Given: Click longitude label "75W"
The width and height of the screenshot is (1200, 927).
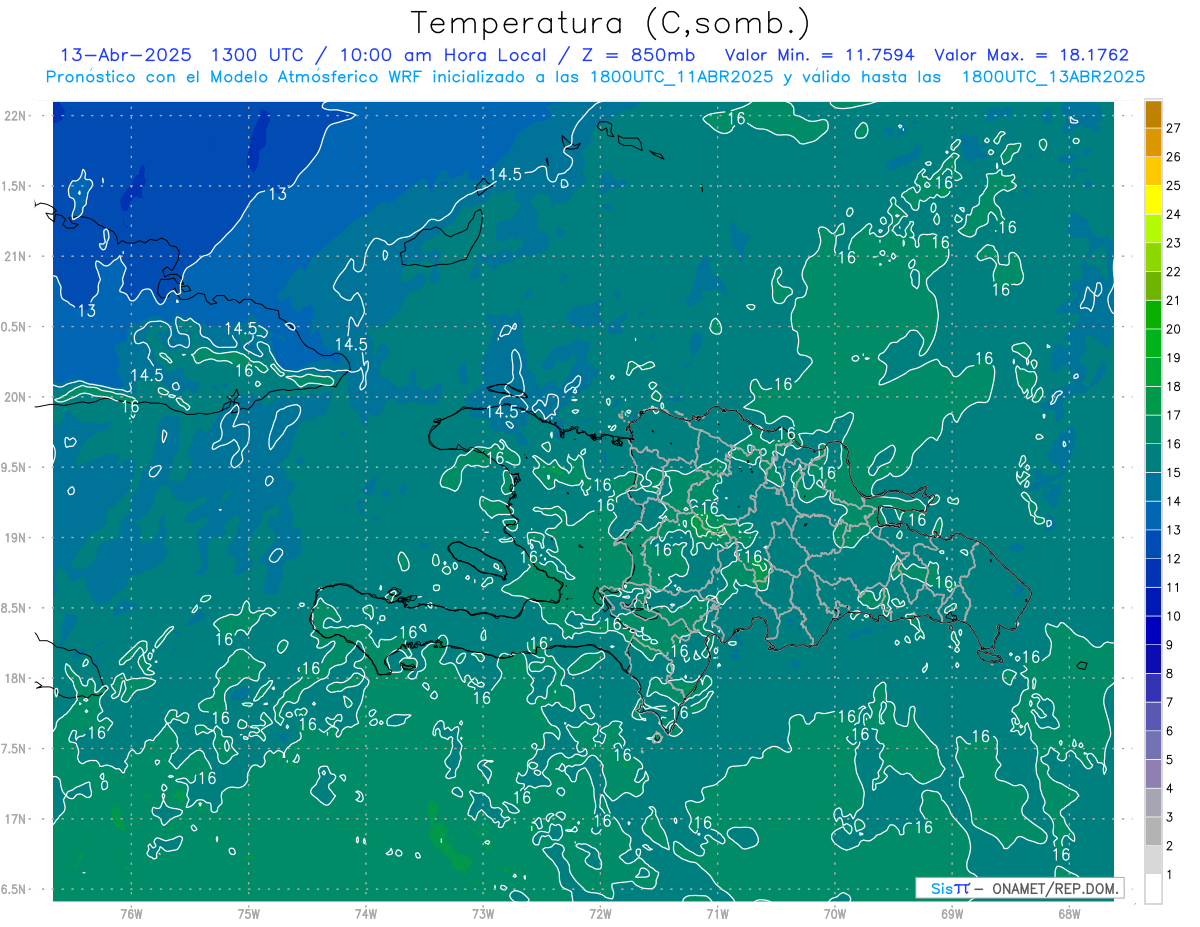Looking at the screenshot, I should click(249, 914).
